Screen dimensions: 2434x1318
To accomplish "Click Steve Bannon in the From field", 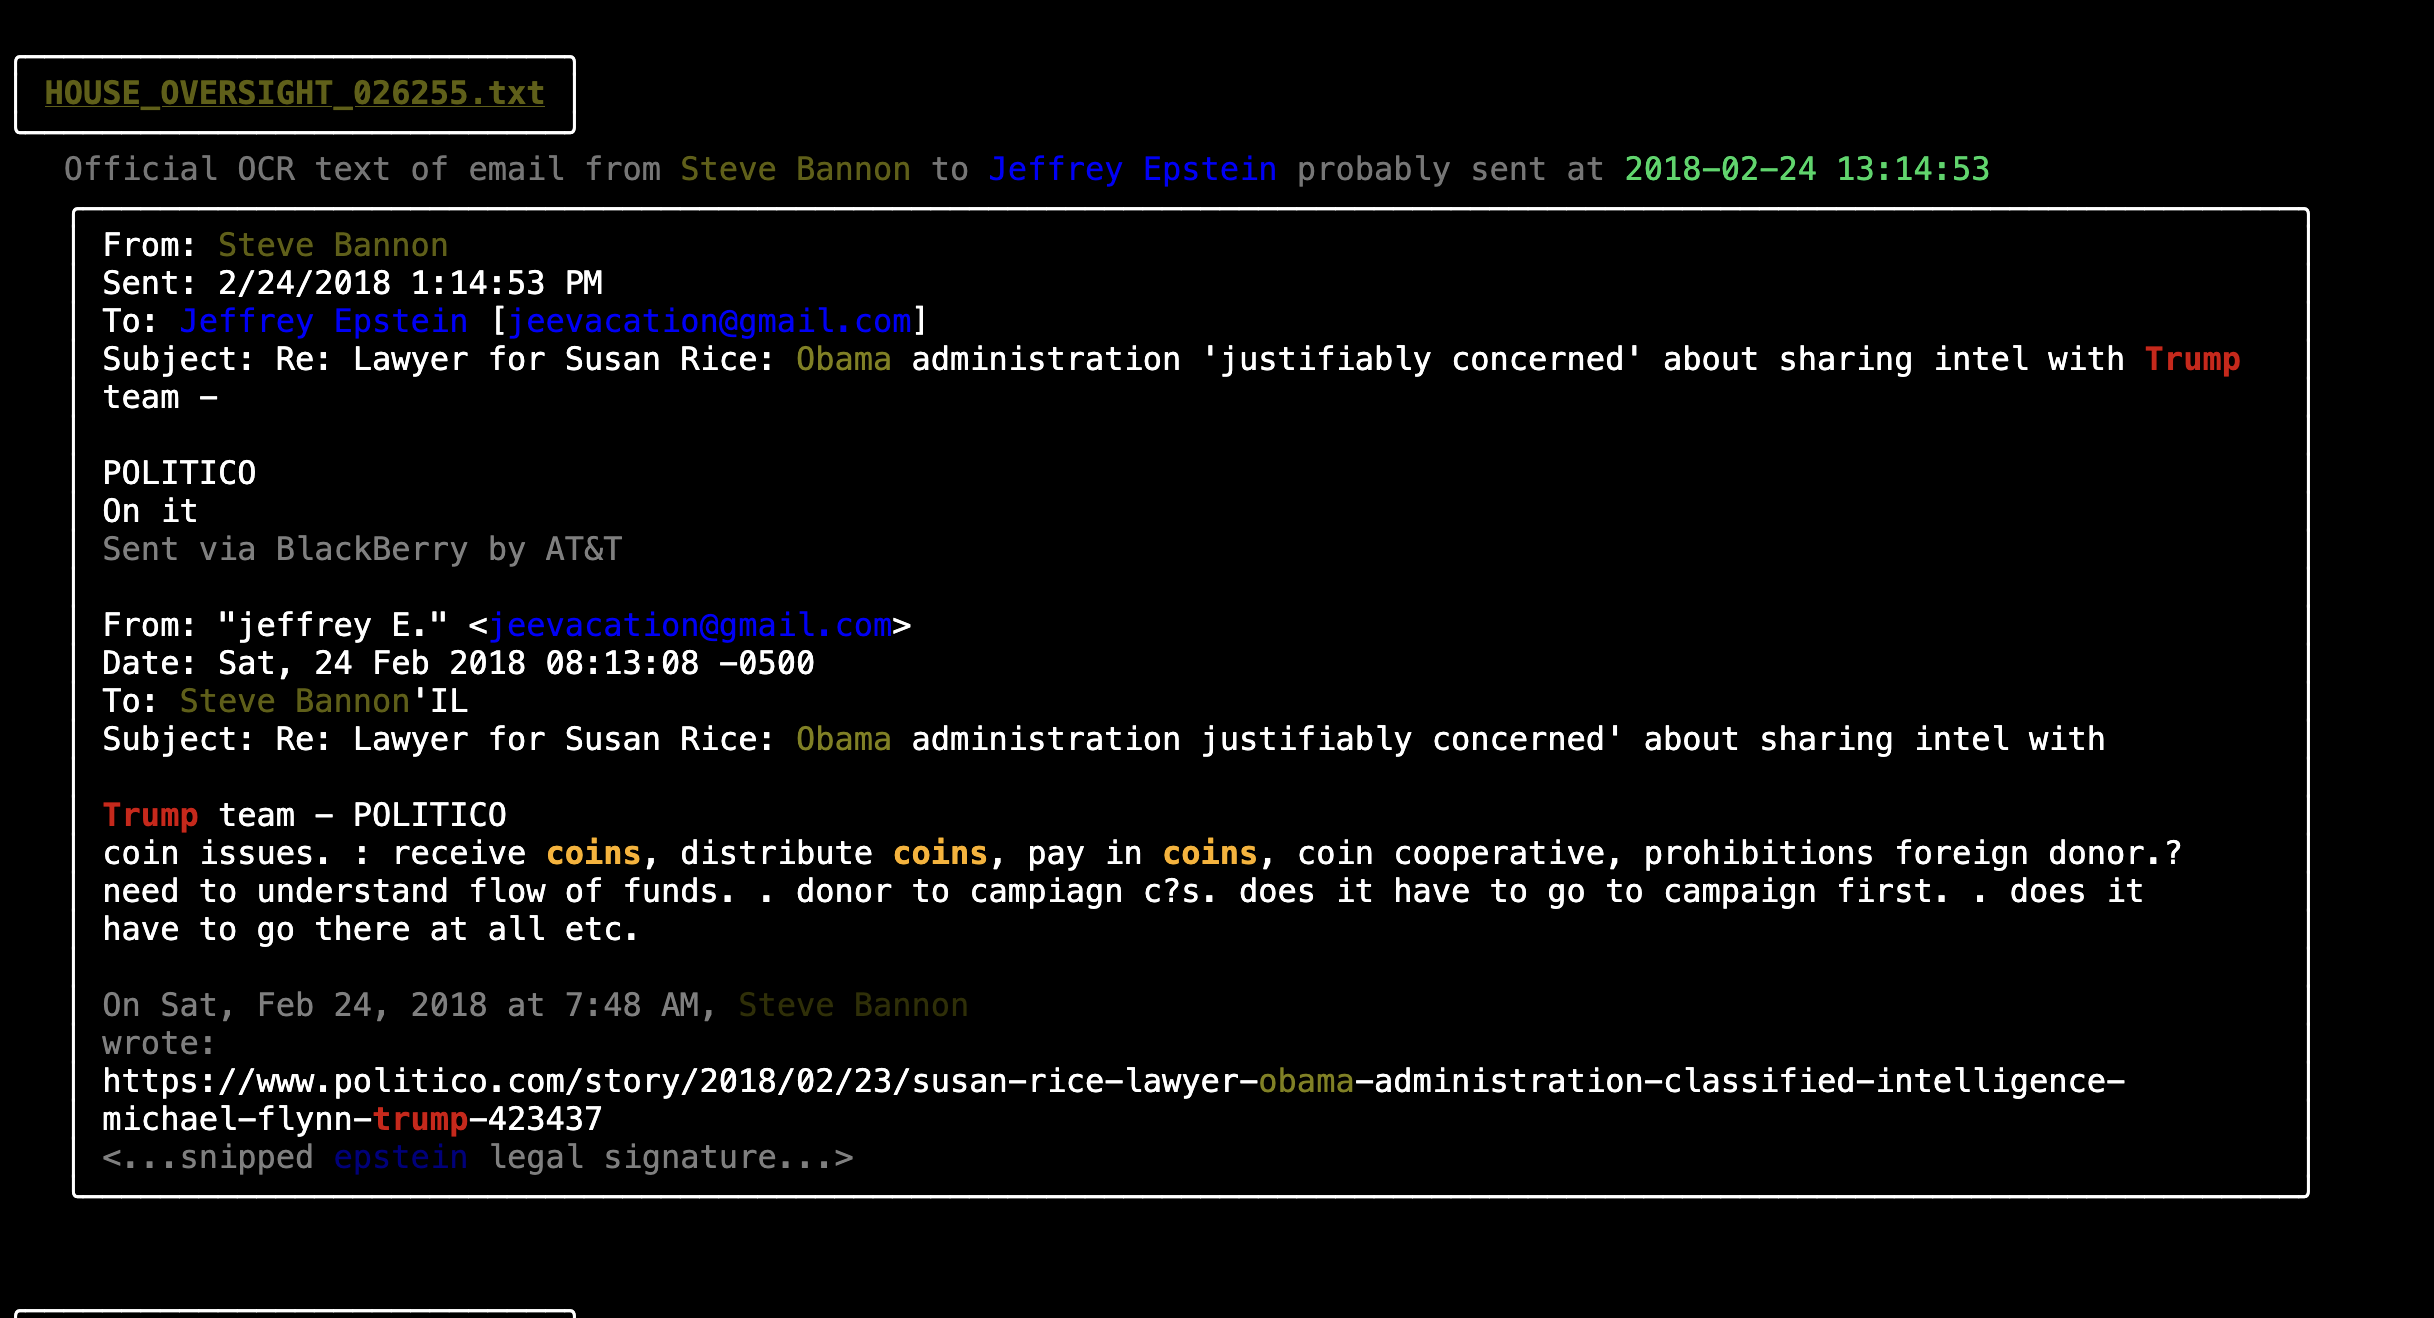I will pos(333,245).
